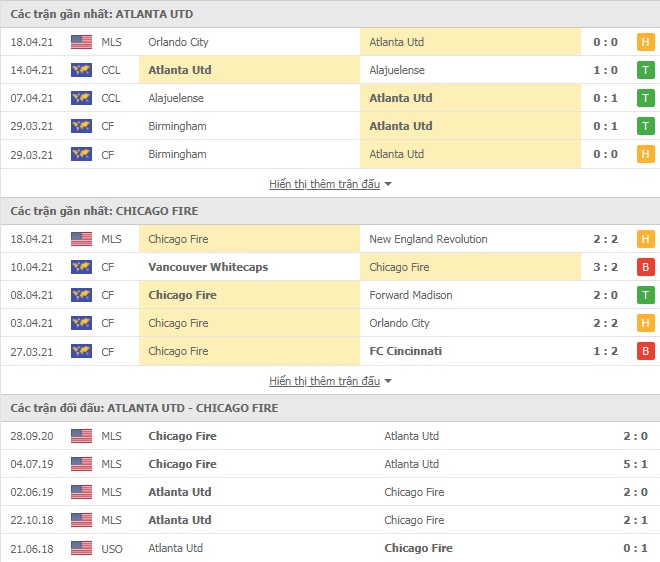Click green T badge for Forward Madison match
This screenshot has width=660, height=562.
point(645,295)
